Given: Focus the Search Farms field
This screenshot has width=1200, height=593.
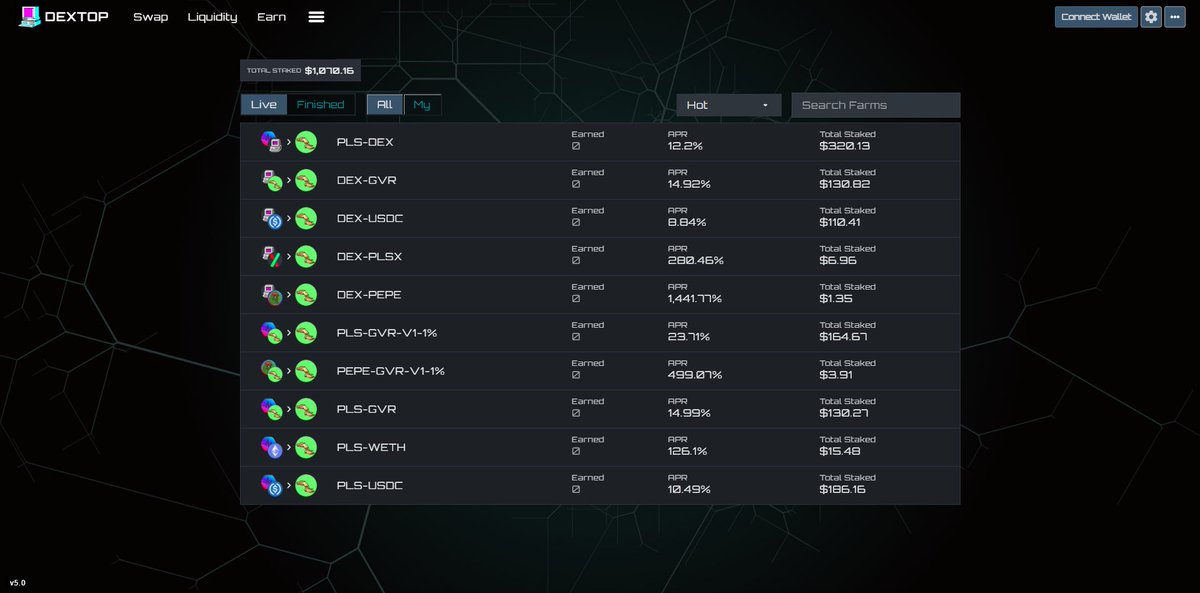Looking at the screenshot, I should 876,105.
